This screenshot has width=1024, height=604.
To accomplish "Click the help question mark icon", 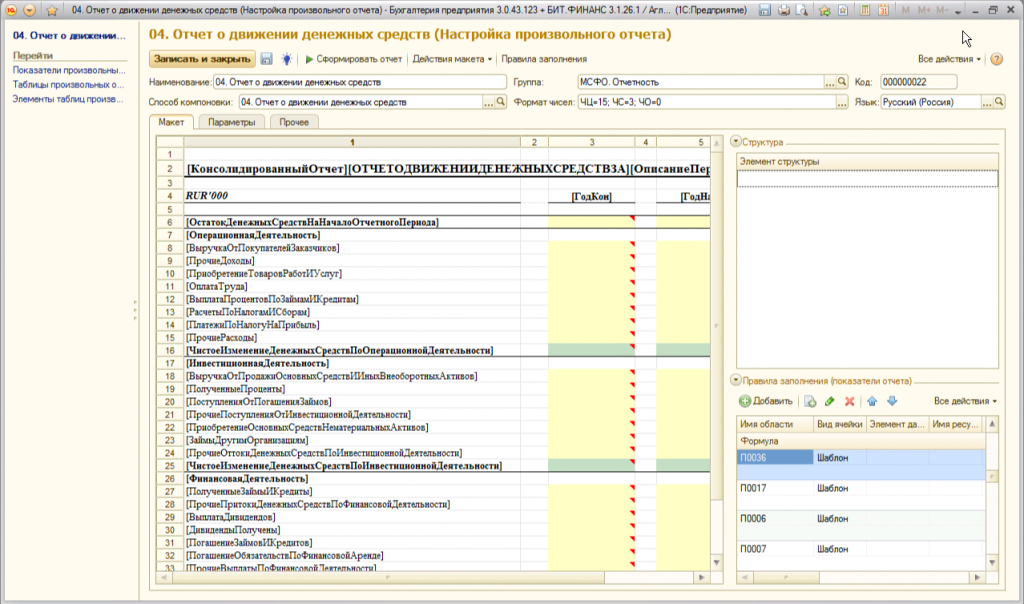I will [x=996, y=59].
